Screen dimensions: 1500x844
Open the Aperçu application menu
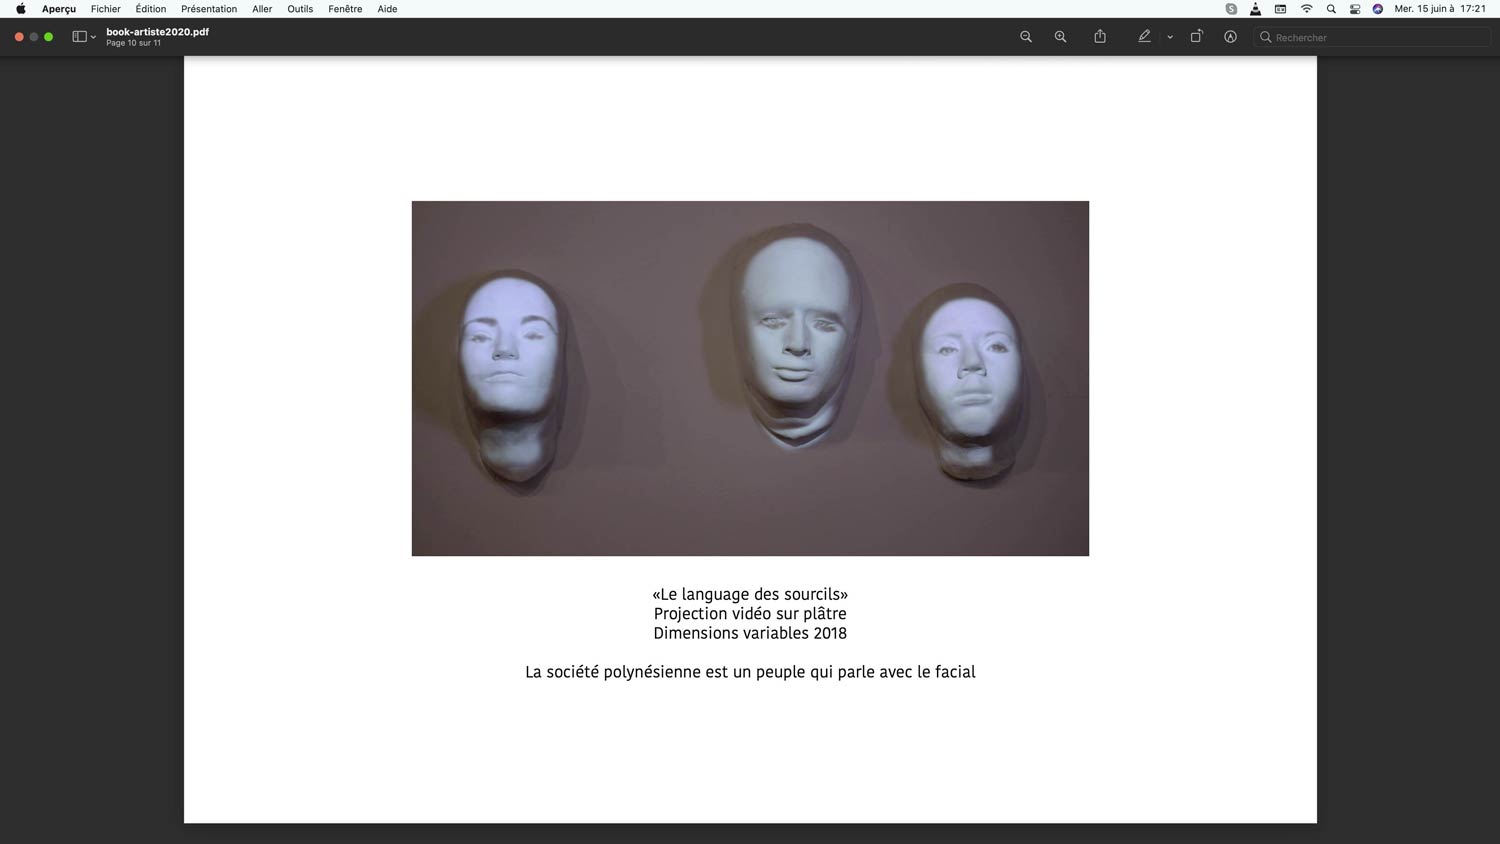click(x=59, y=9)
